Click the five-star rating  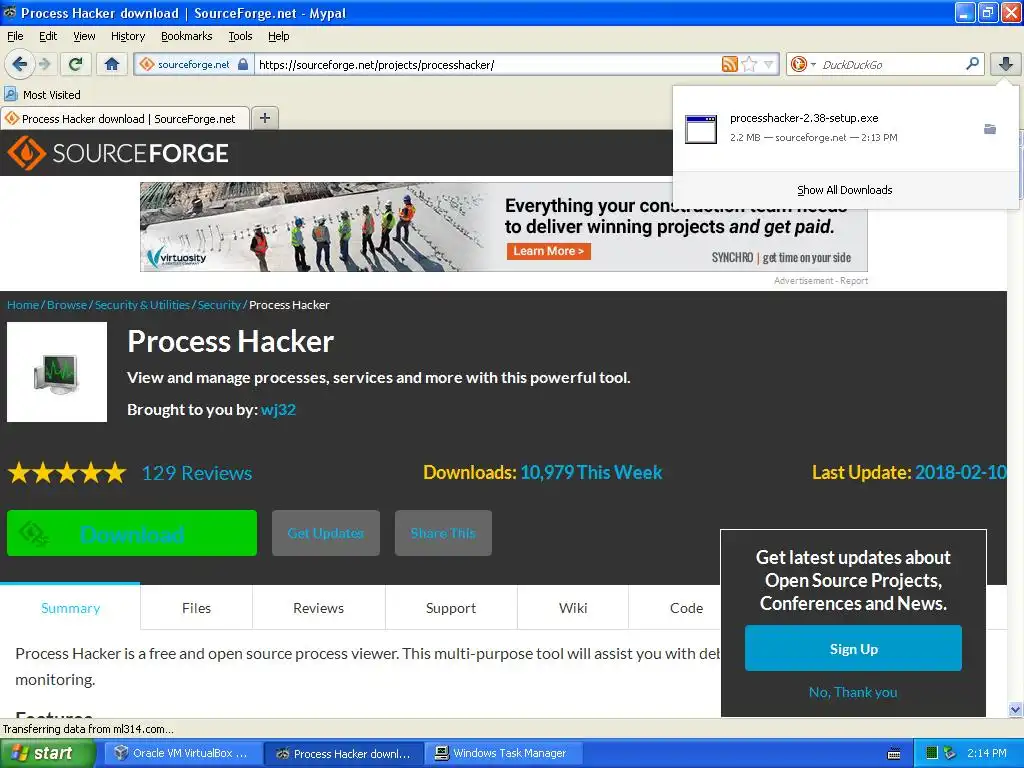coord(67,472)
